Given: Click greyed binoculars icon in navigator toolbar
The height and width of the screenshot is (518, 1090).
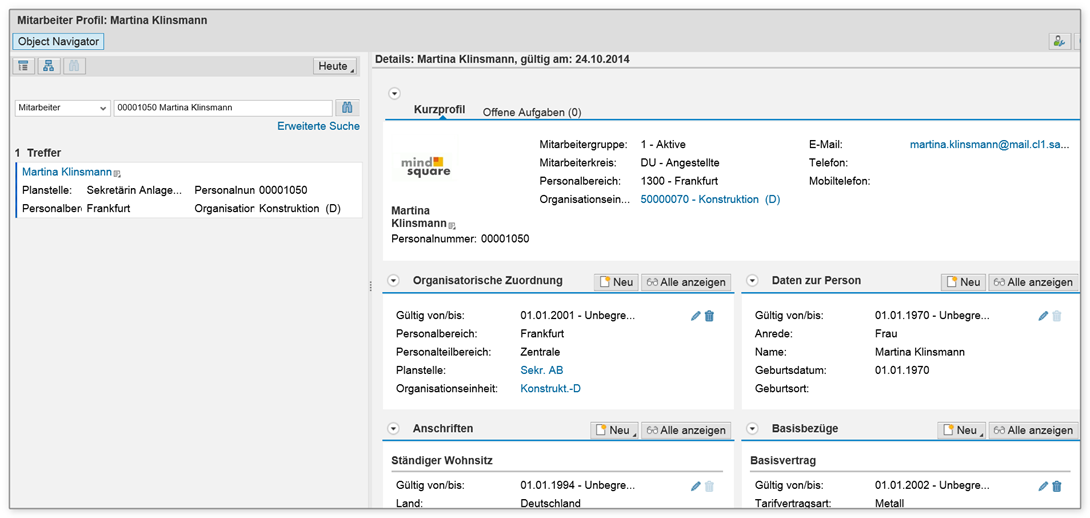Looking at the screenshot, I should point(73,66).
